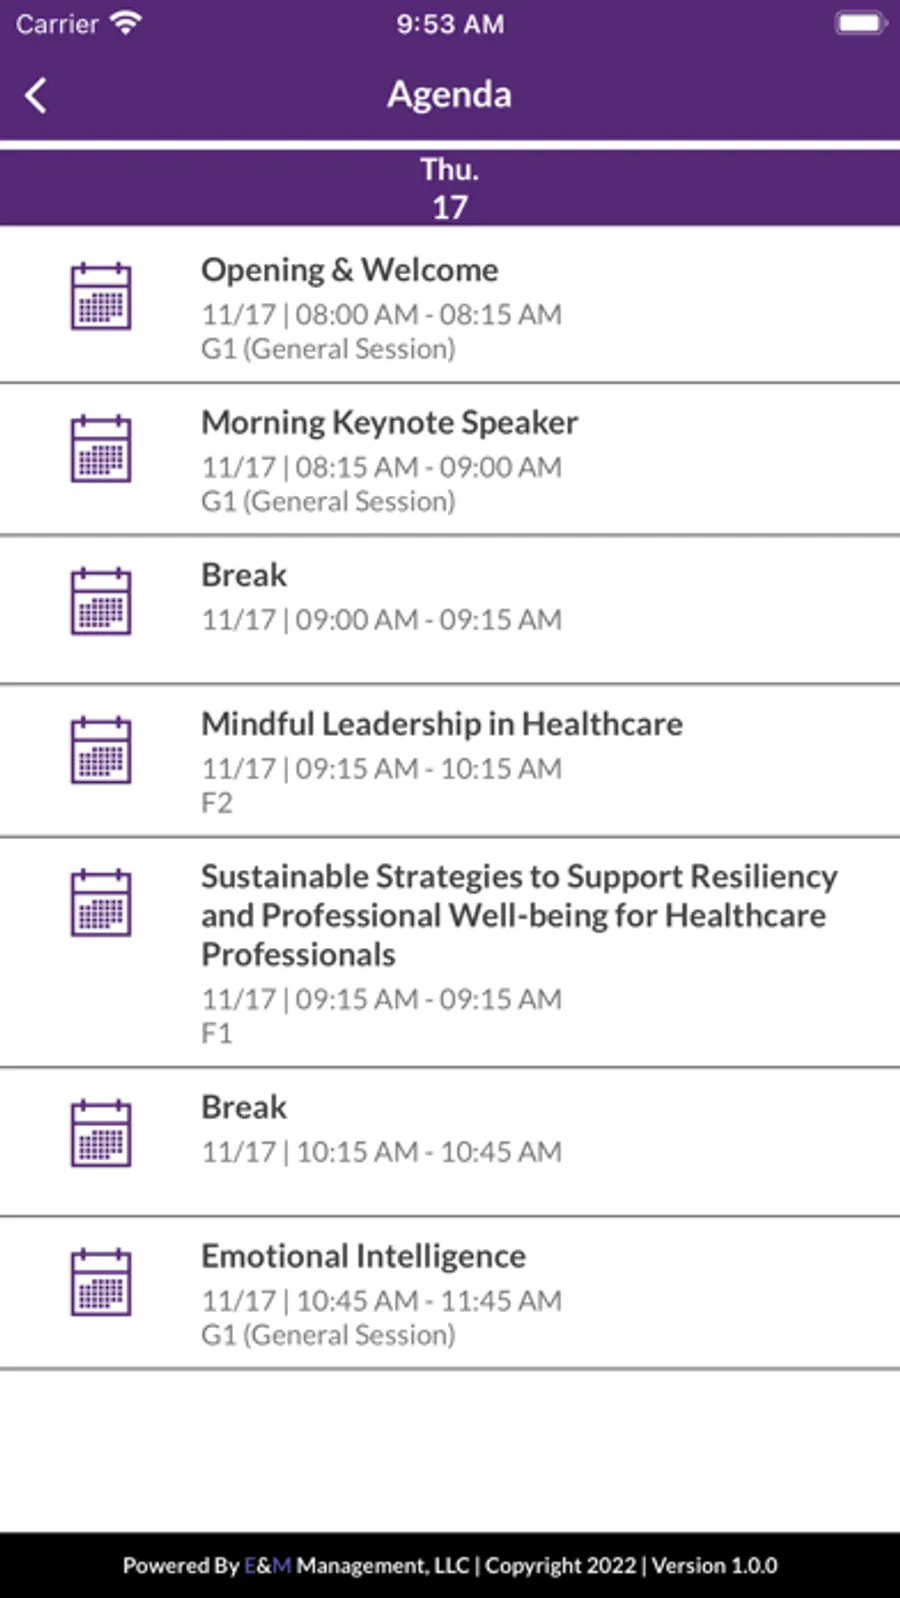Tap the back arrow in header

(x=36, y=96)
